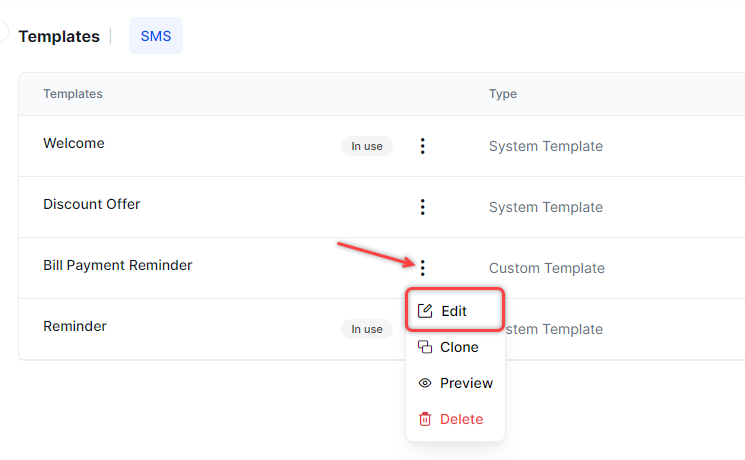Click the Custom Template type label

tap(546, 268)
